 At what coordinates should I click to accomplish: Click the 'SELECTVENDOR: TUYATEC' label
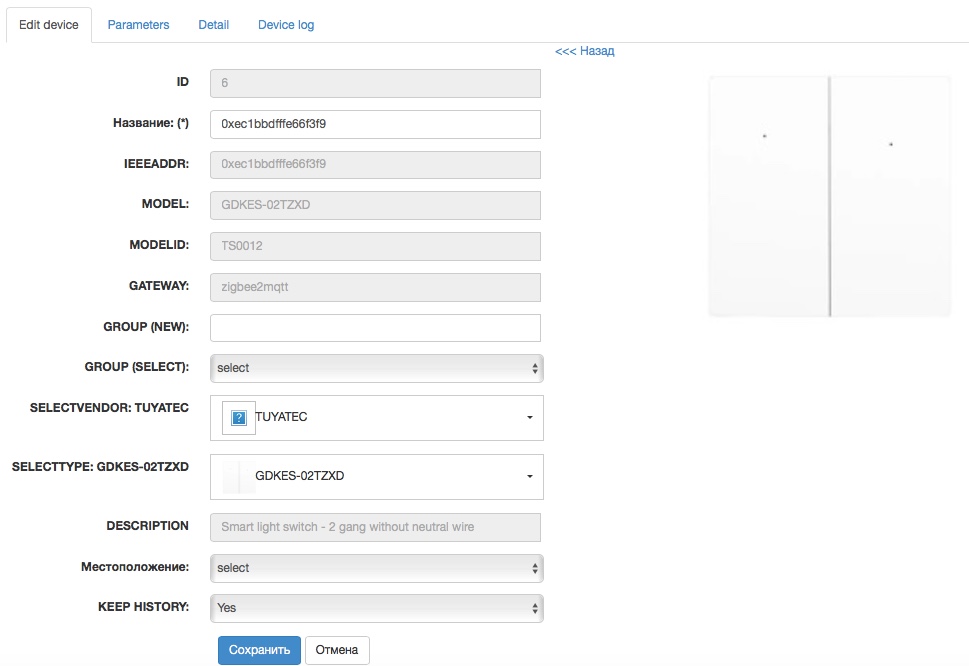[x=109, y=408]
